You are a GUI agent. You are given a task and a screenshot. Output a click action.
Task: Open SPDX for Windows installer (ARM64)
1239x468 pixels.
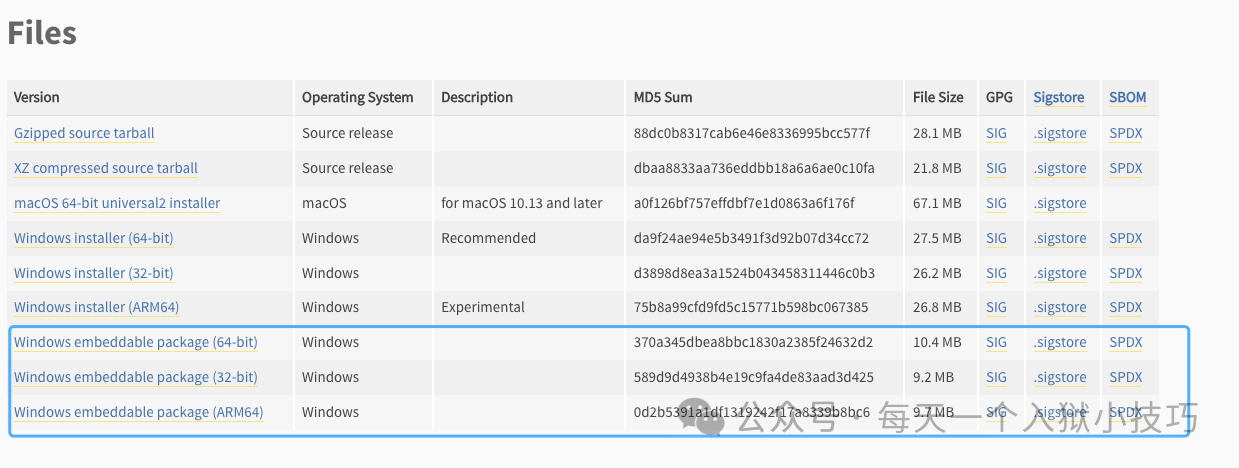pyautogui.click(x=1125, y=307)
